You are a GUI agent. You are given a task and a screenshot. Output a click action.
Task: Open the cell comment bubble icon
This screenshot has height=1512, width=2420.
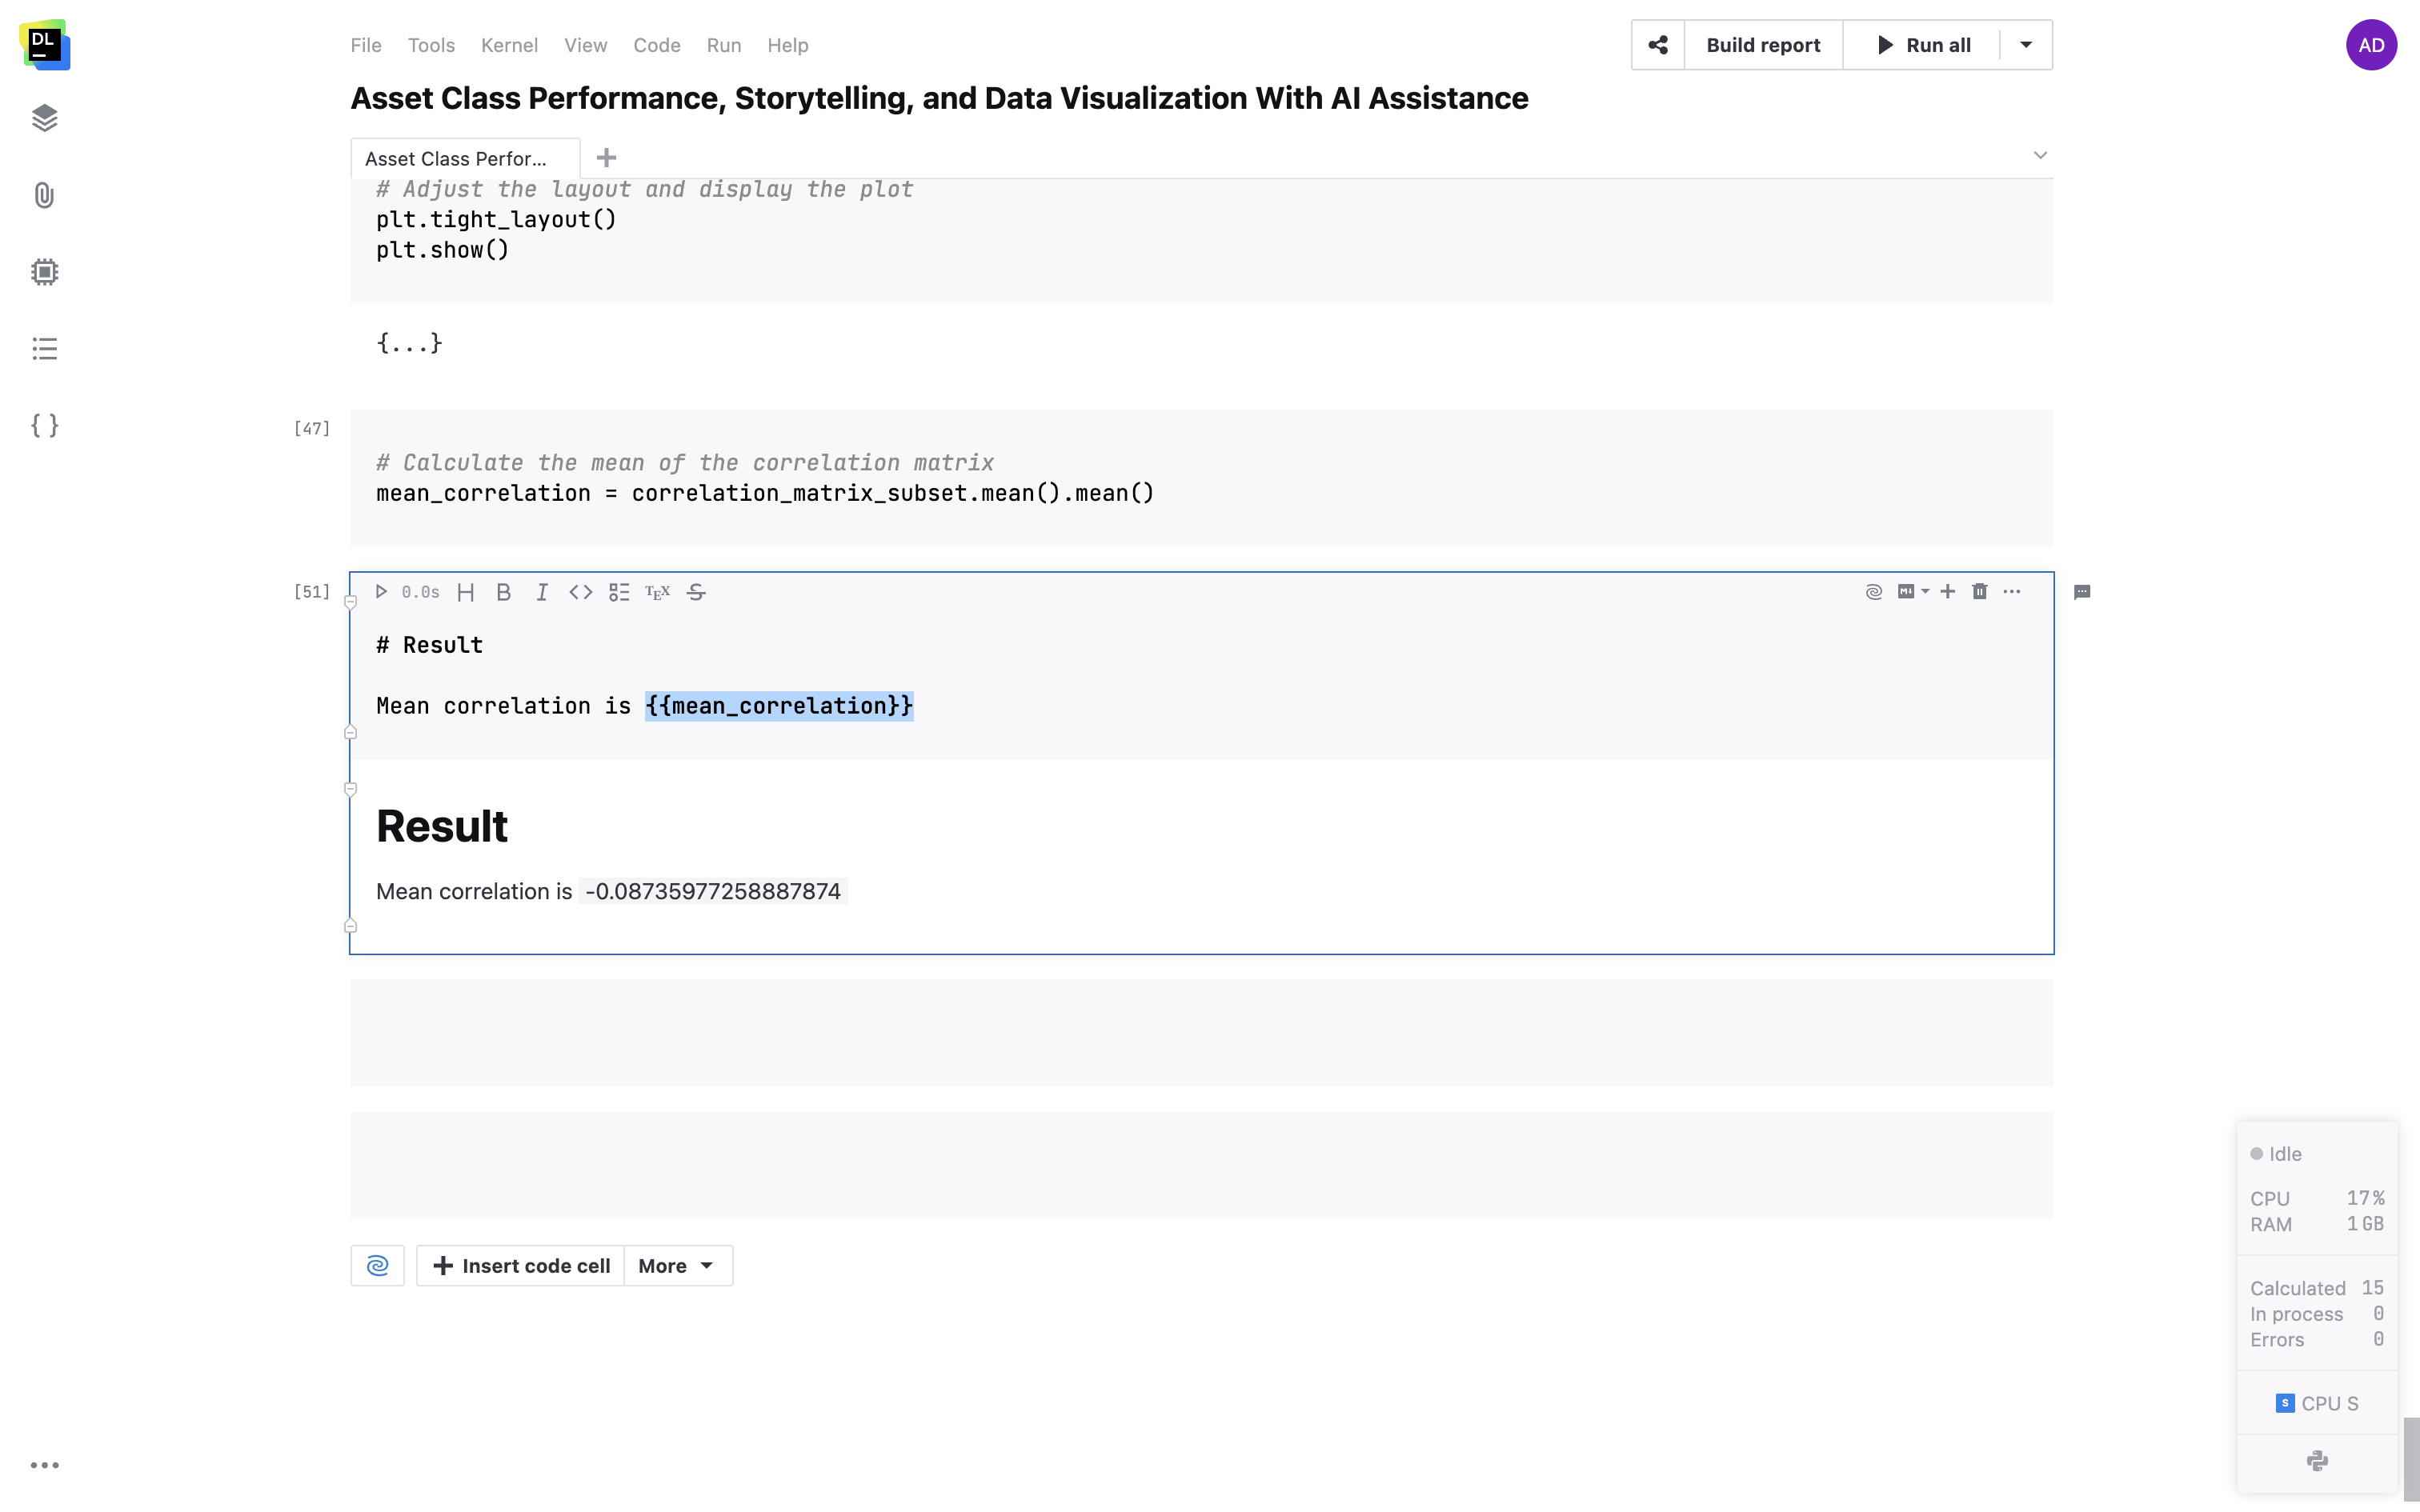coord(2082,592)
